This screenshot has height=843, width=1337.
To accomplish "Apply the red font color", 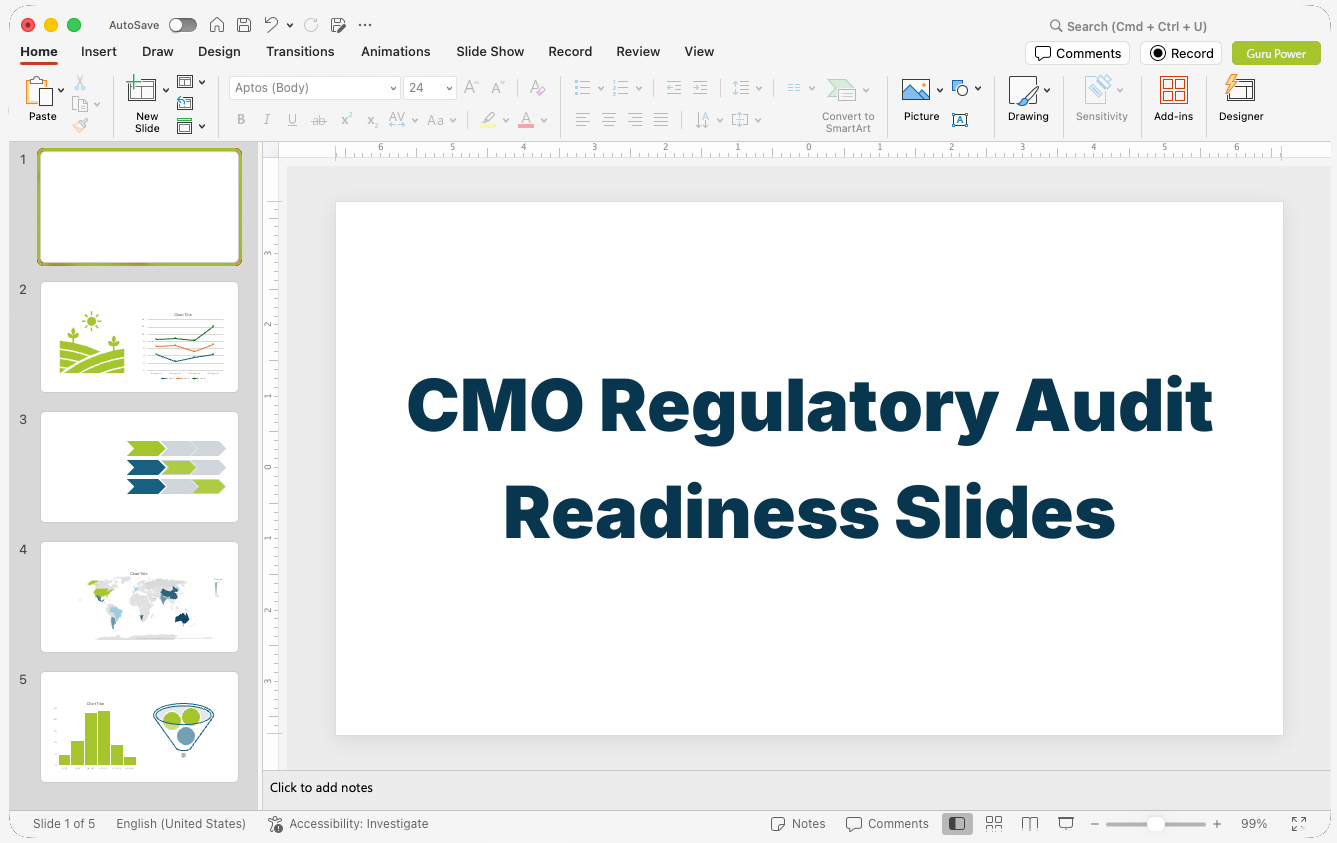I will (x=526, y=120).
